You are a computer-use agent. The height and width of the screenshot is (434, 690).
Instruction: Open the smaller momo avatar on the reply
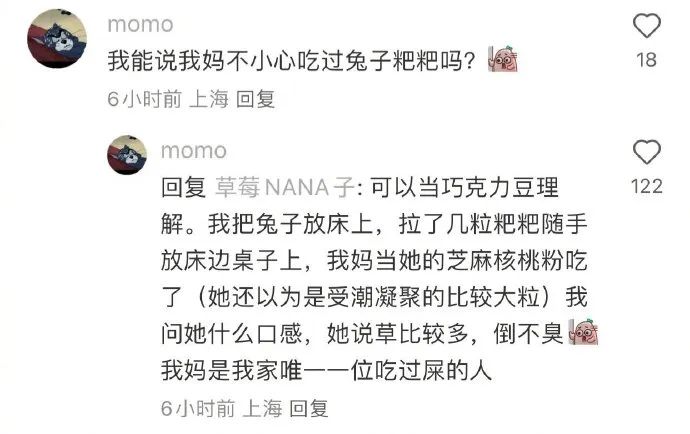pyautogui.click(x=127, y=155)
